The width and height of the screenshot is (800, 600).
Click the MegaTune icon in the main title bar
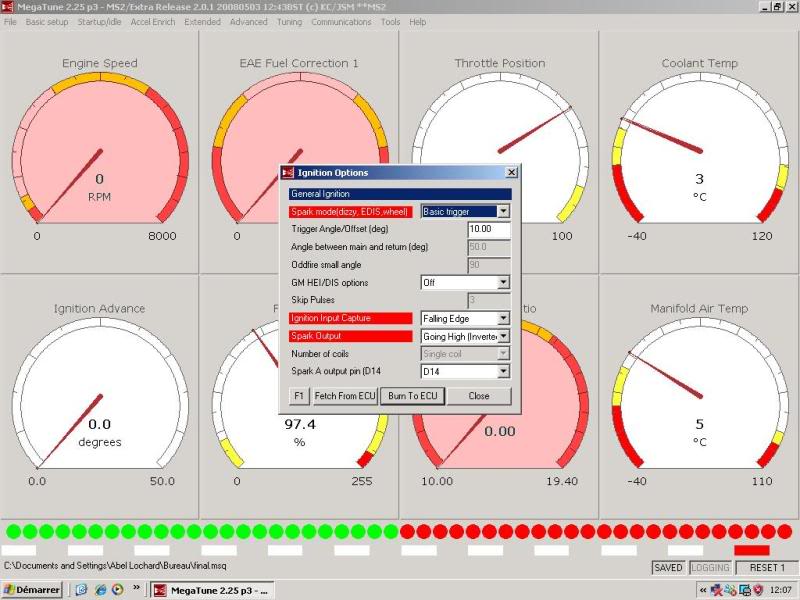tap(7, 7)
